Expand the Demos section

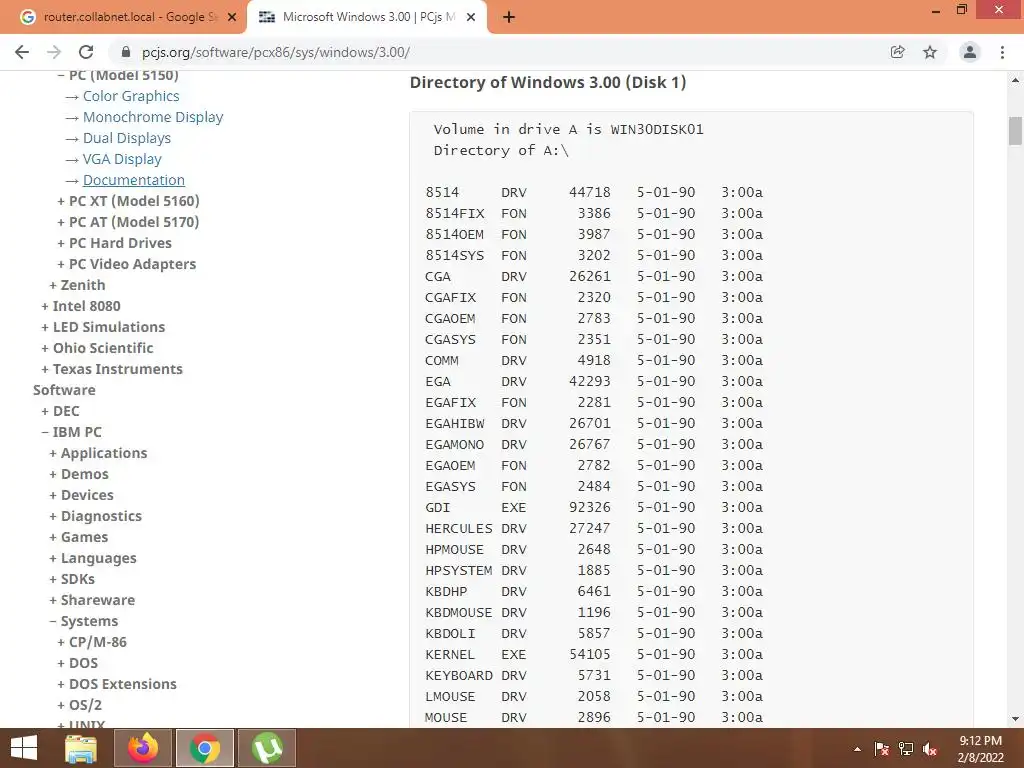pos(79,474)
